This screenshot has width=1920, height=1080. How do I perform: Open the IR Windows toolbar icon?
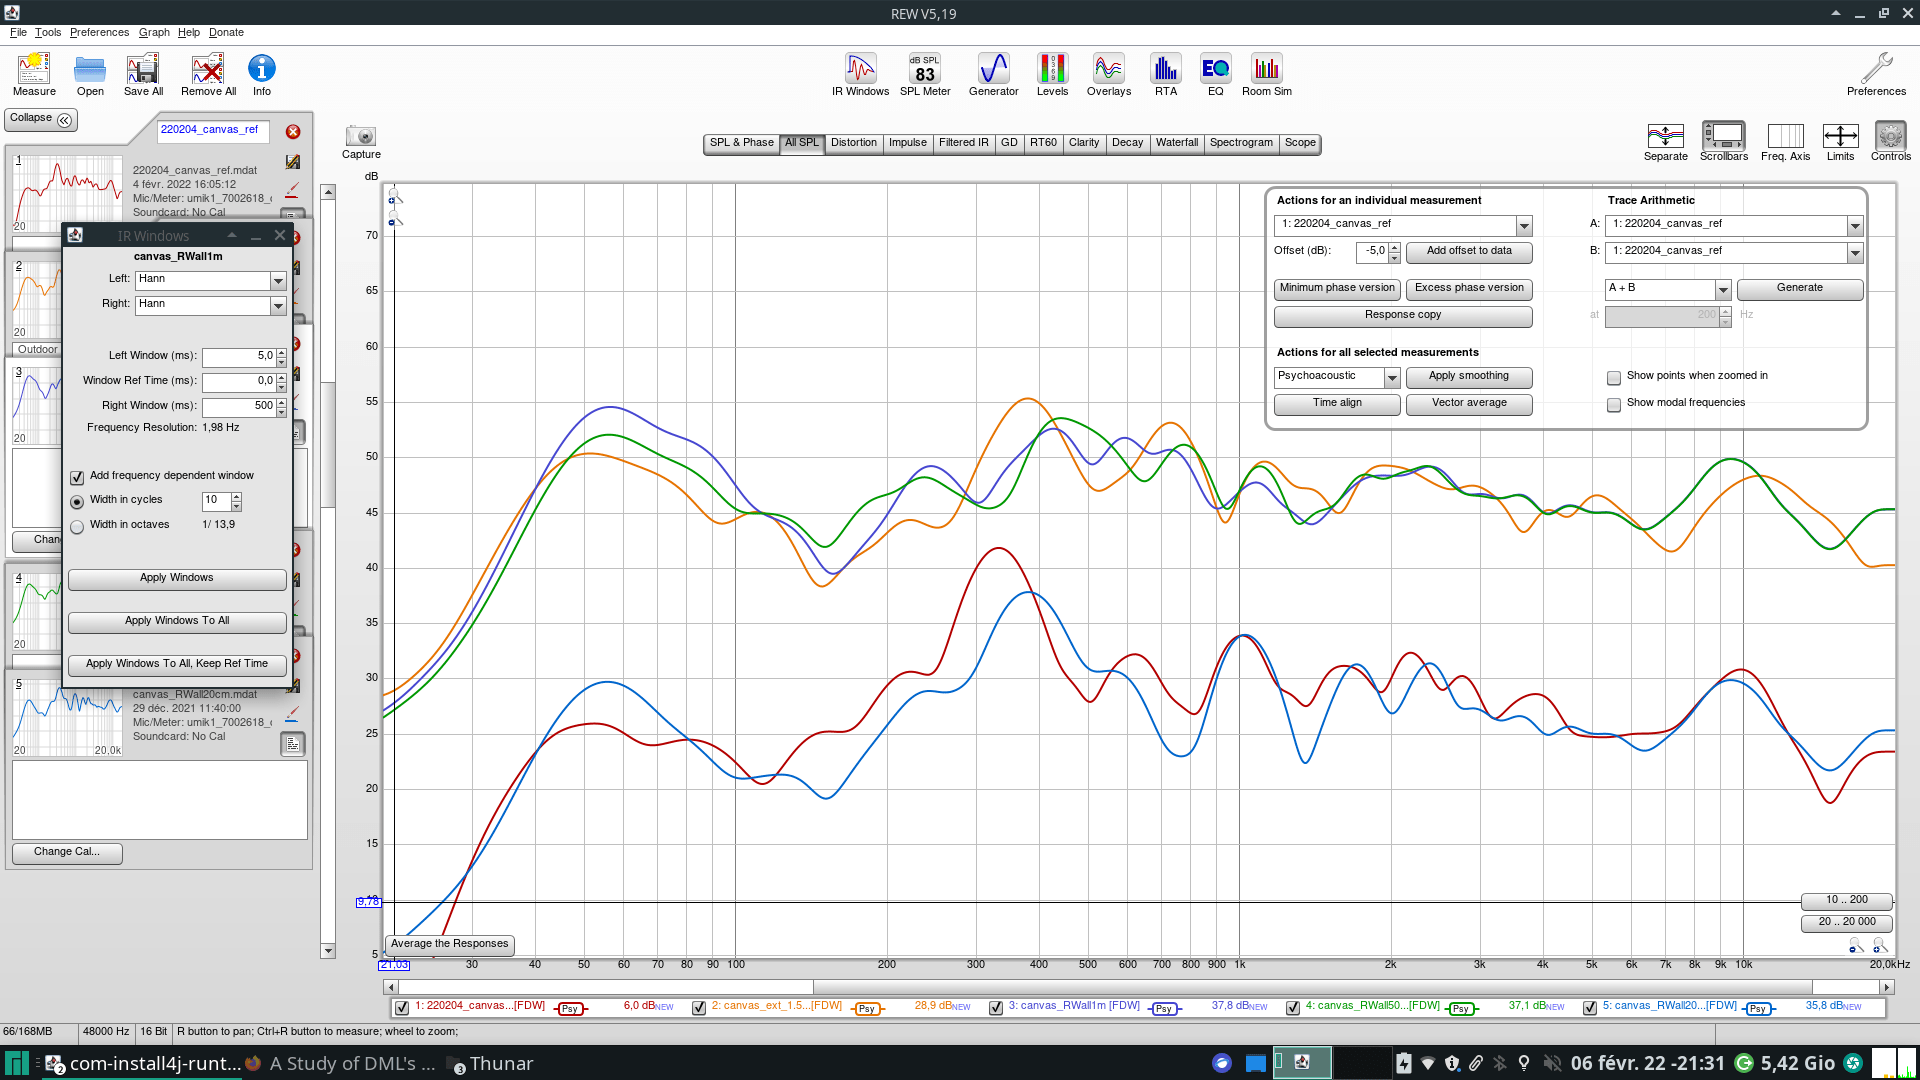click(x=860, y=74)
